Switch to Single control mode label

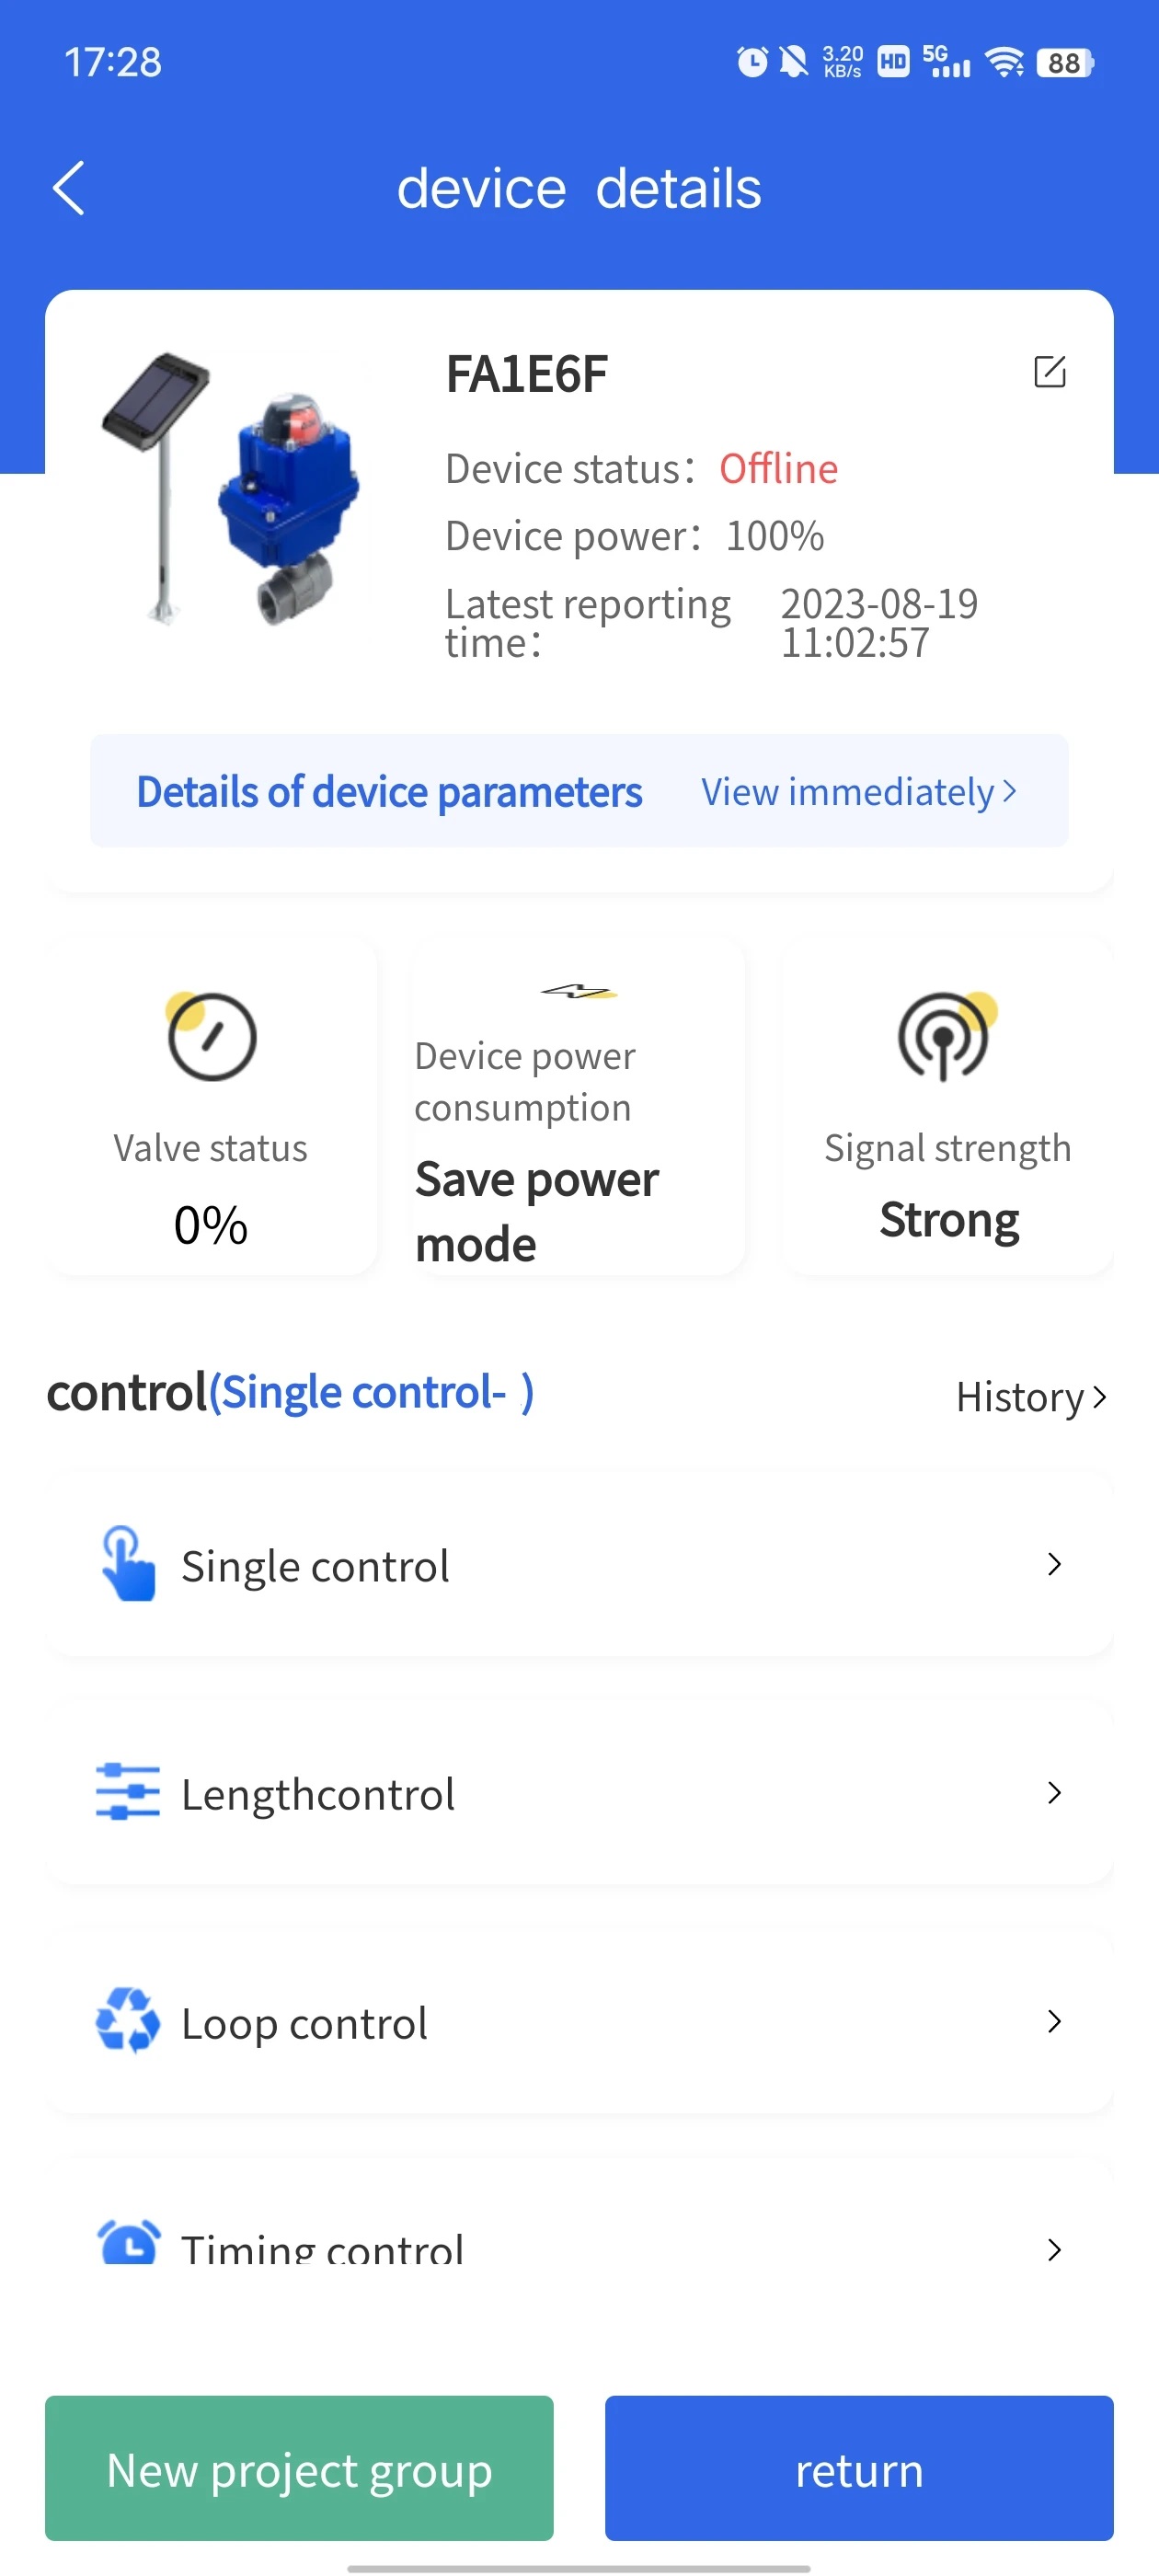[x=369, y=1392]
